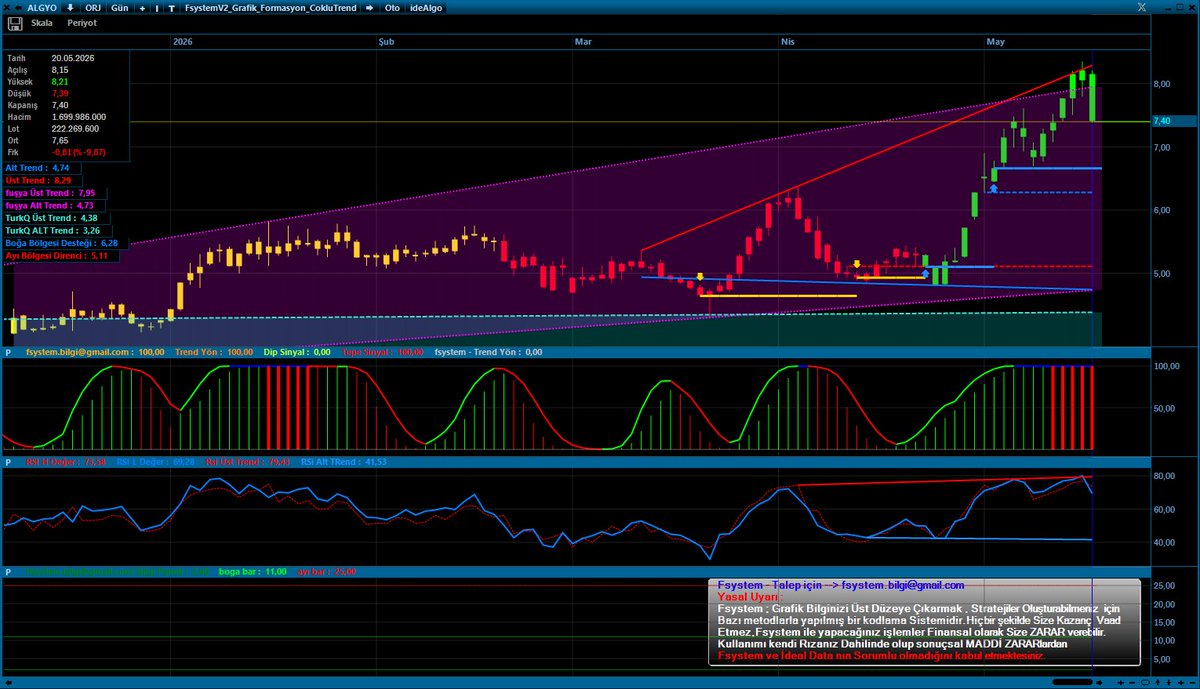
Task: Click the ayı bar 25,00 label
Action: tap(327, 571)
